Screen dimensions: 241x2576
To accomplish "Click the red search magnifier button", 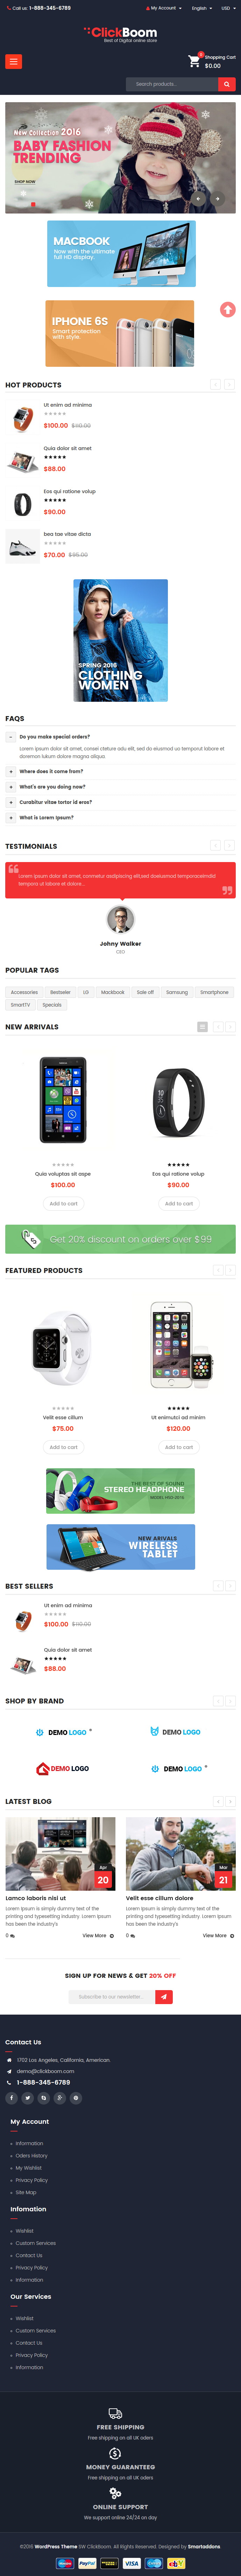I will tap(227, 84).
